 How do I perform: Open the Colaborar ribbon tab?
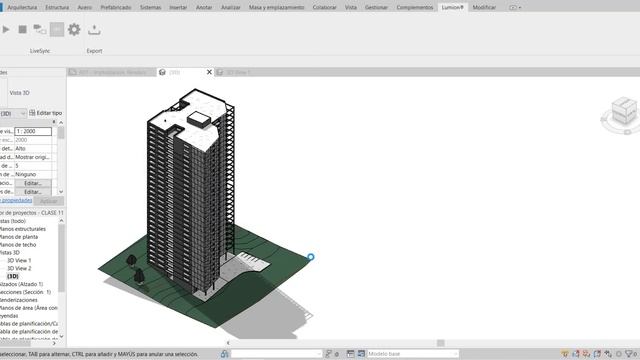[324, 7]
